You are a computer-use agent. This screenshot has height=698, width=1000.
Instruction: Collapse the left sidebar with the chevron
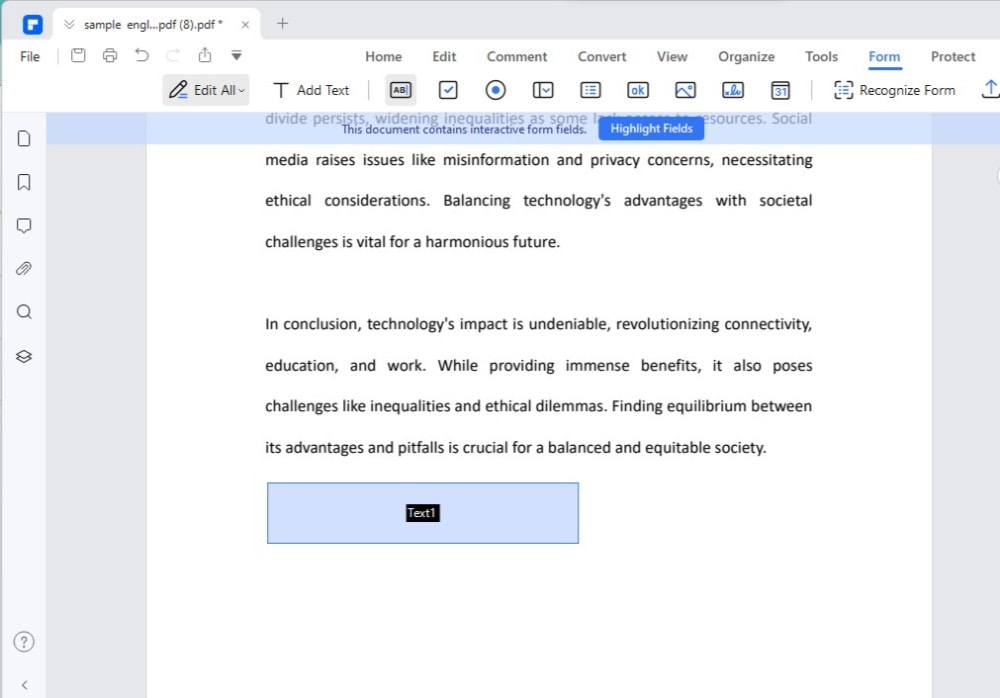(24, 685)
